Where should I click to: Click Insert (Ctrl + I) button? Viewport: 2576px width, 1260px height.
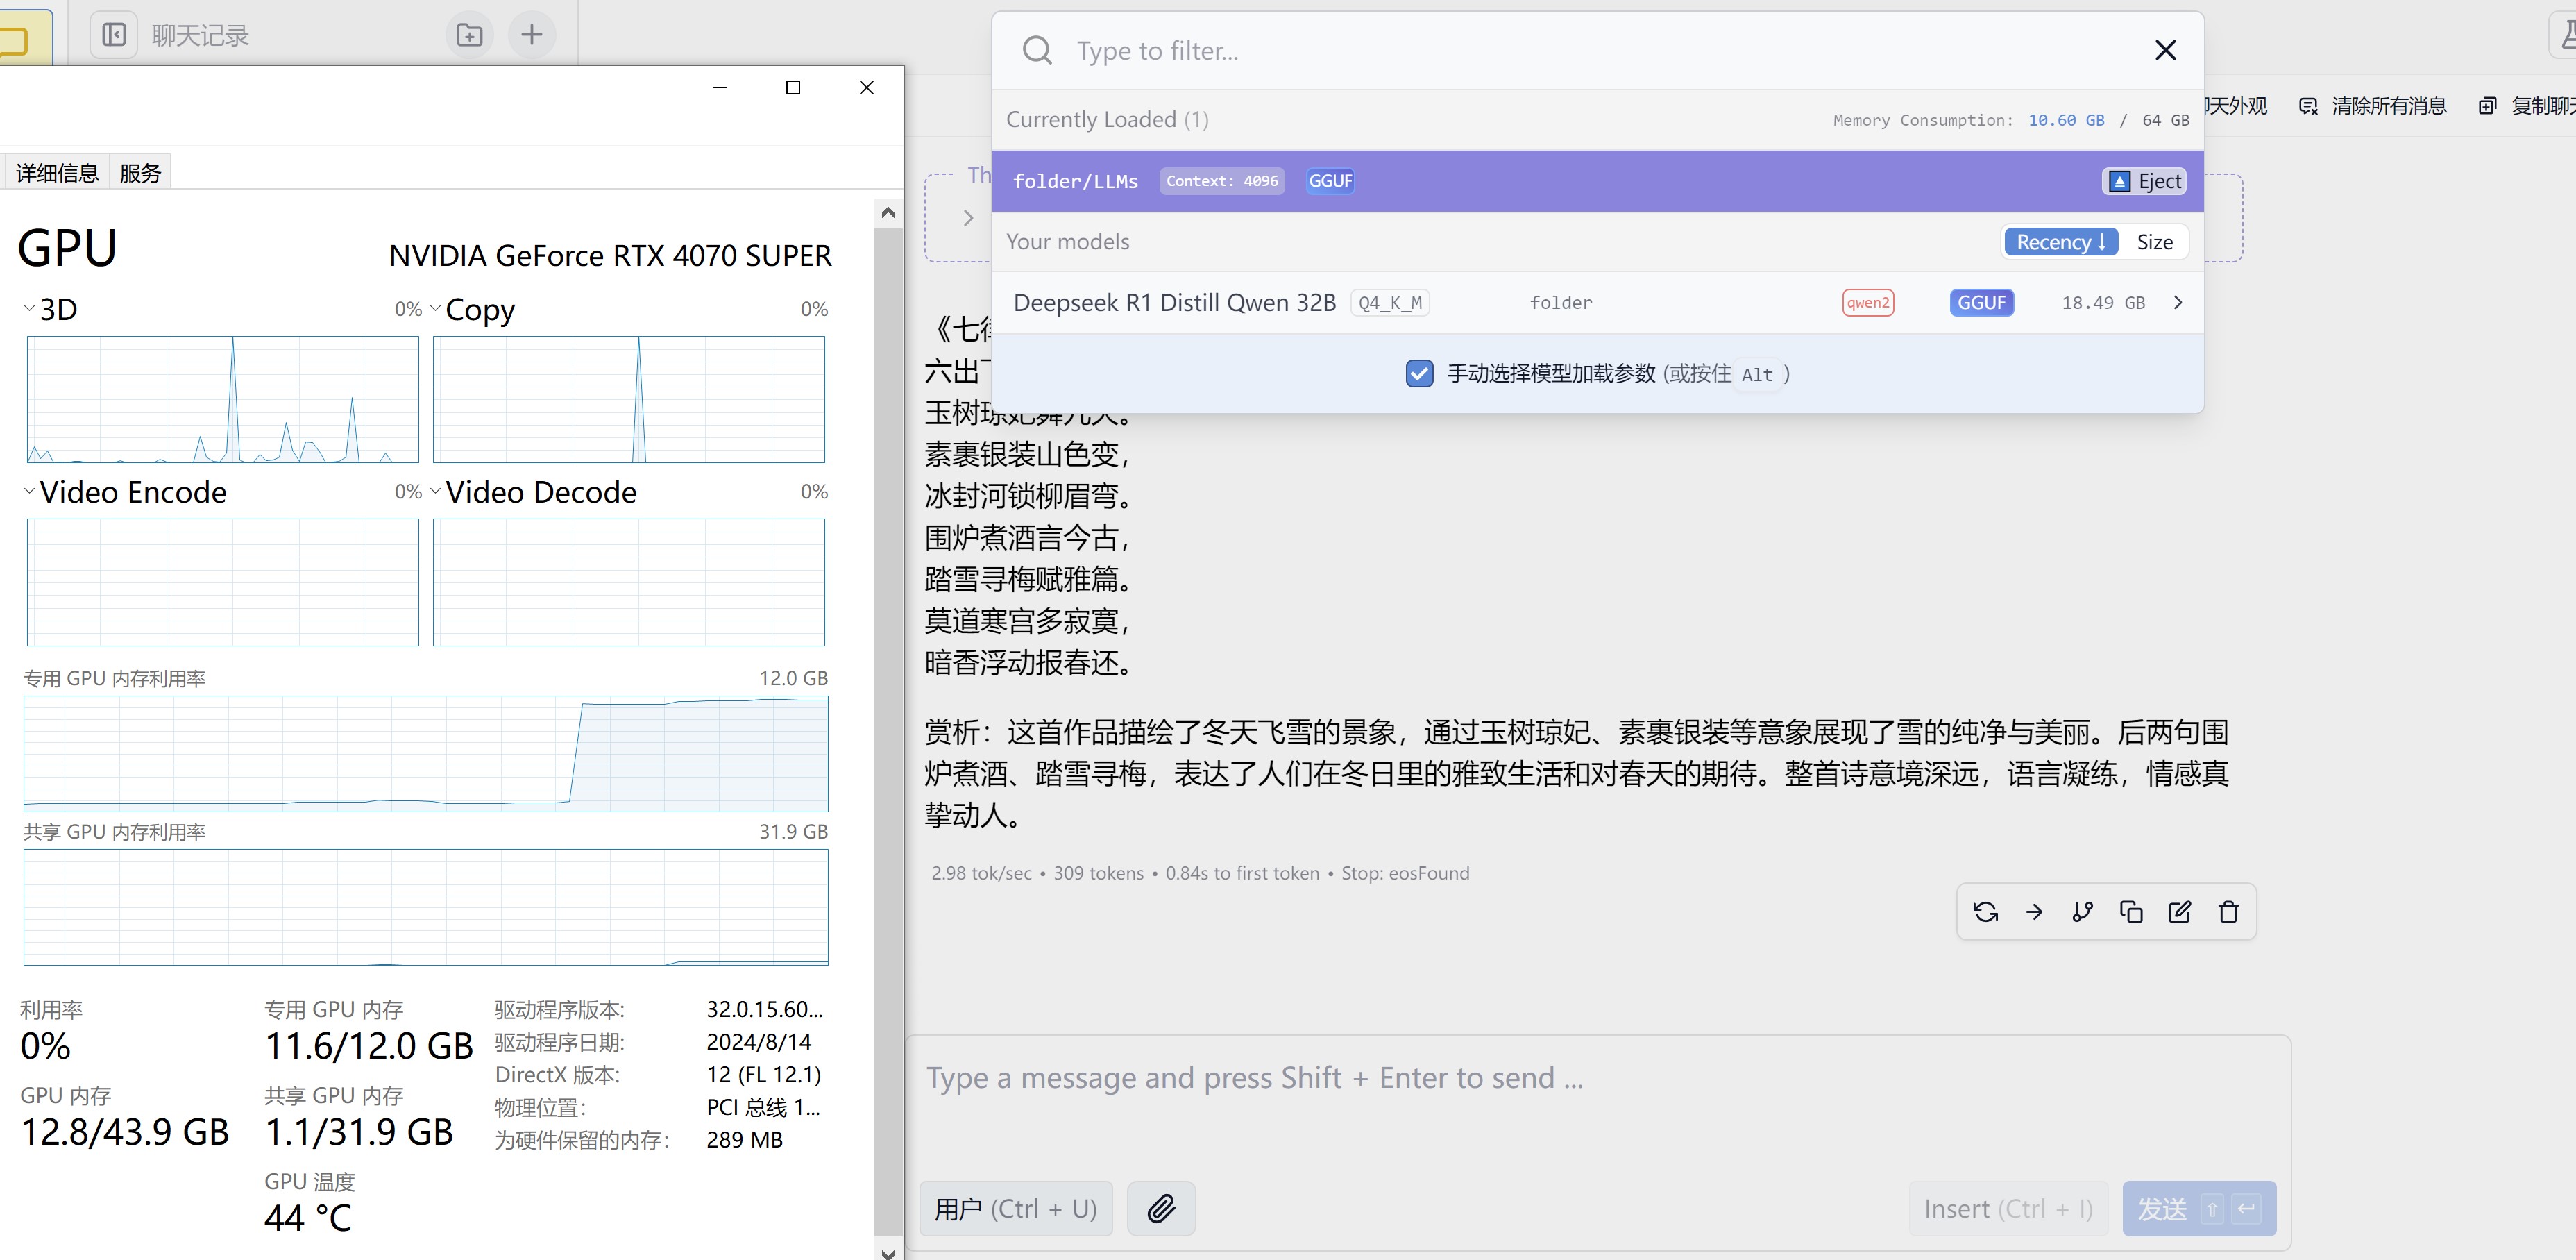[x=2008, y=1208]
